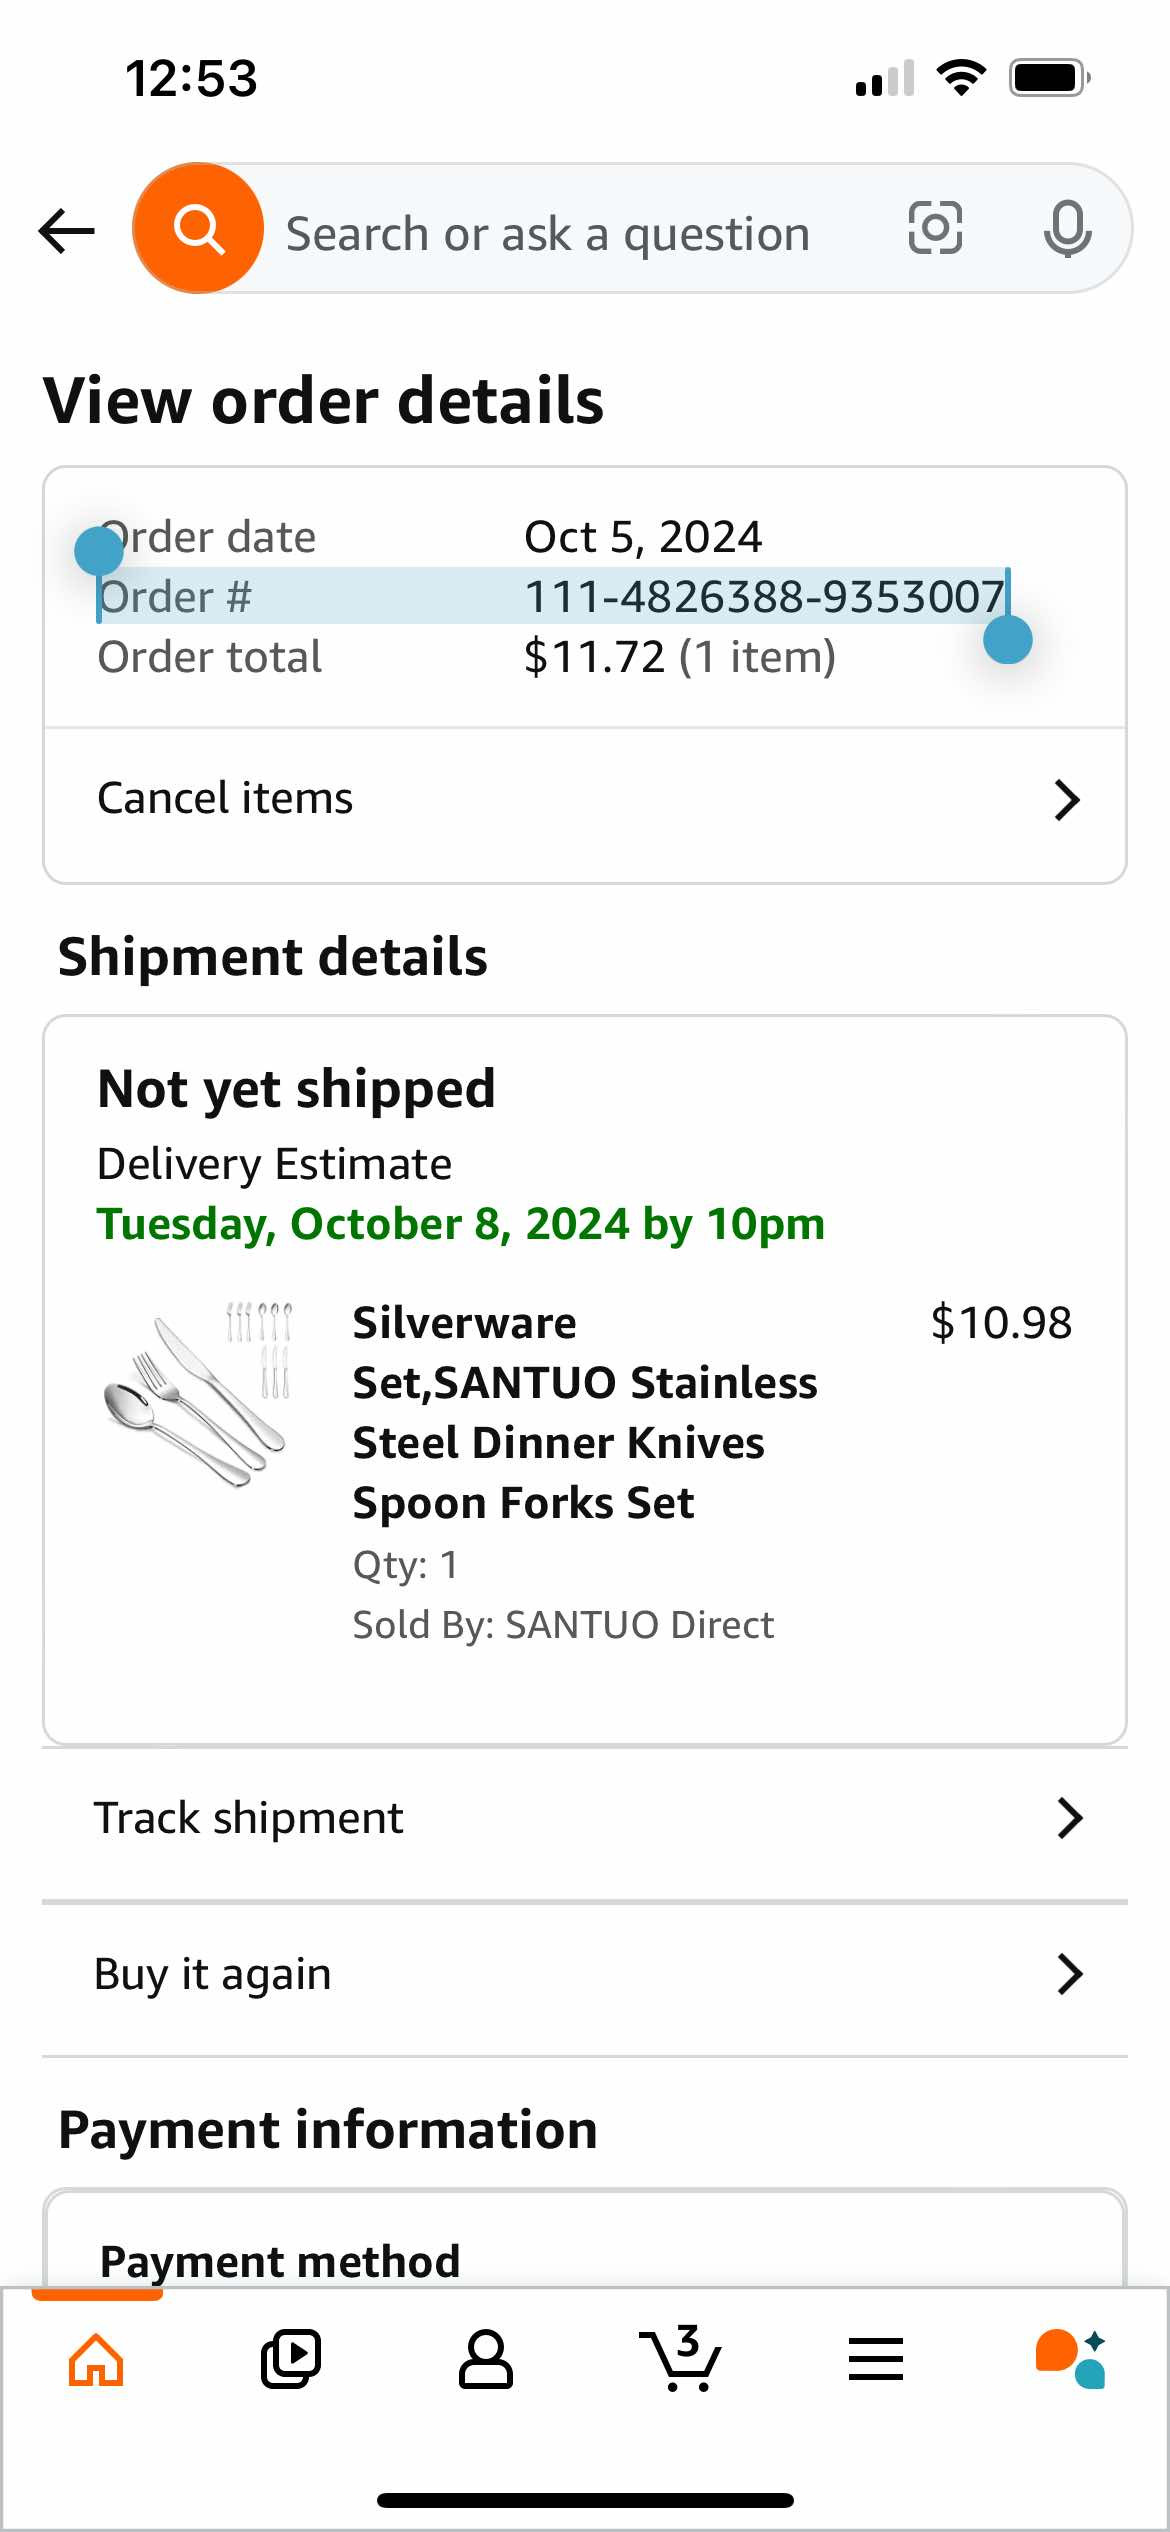Expand the Buy it again chevron
Image resolution: width=1170 pixels, height=2532 pixels.
pyautogui.click(x=1069, y=1975)
